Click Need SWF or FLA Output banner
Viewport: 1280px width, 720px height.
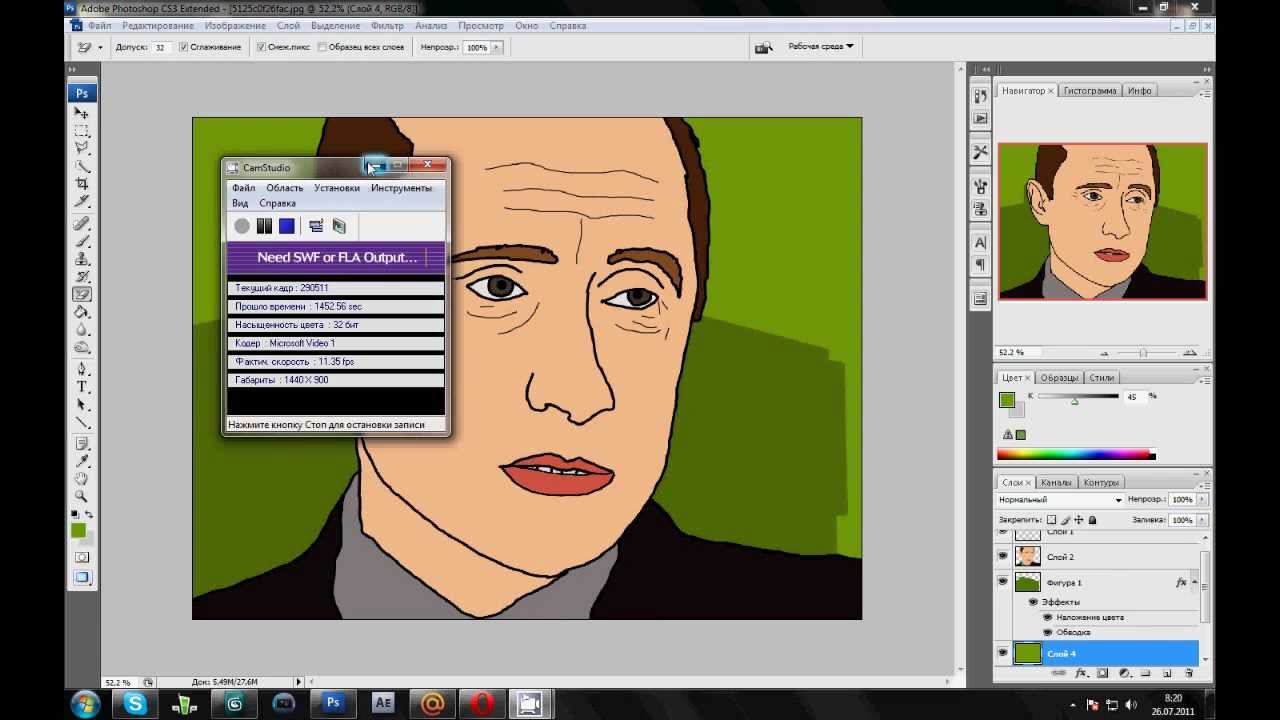click(337, 257)
